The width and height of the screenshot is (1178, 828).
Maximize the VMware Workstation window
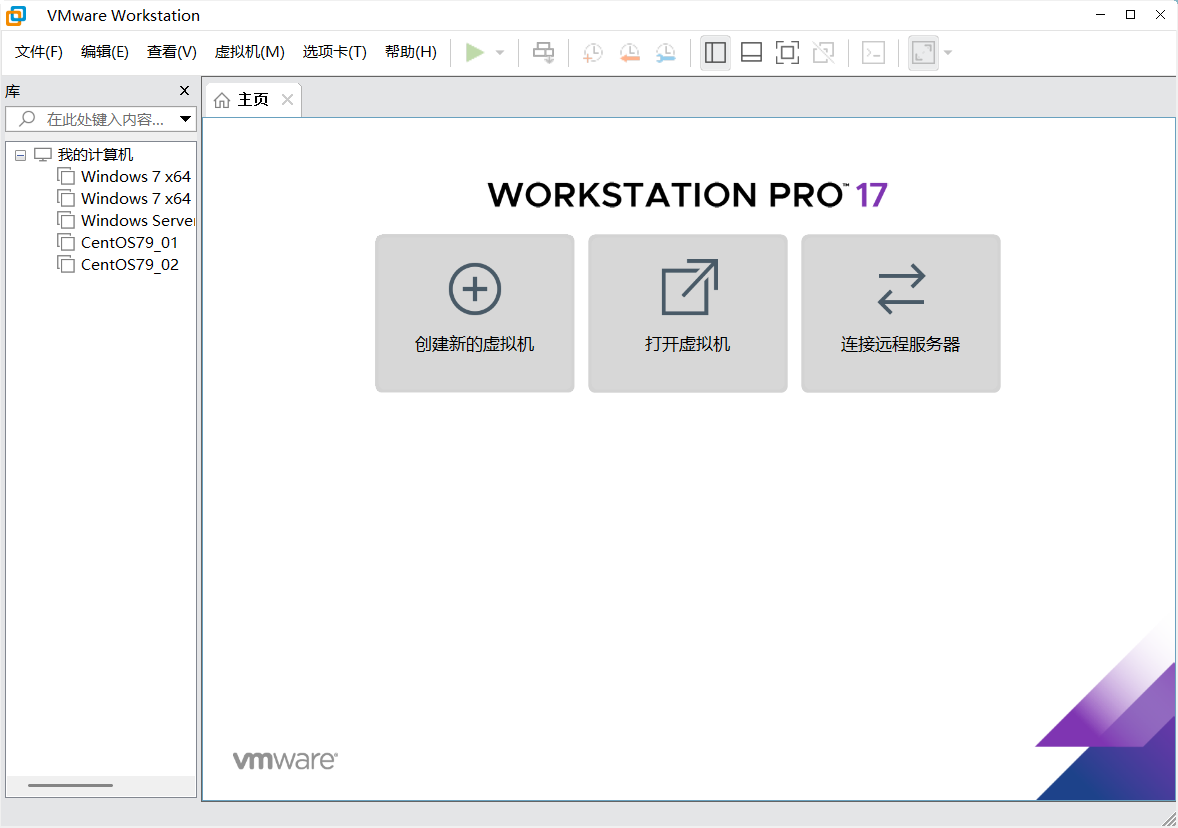[1130, 15]
